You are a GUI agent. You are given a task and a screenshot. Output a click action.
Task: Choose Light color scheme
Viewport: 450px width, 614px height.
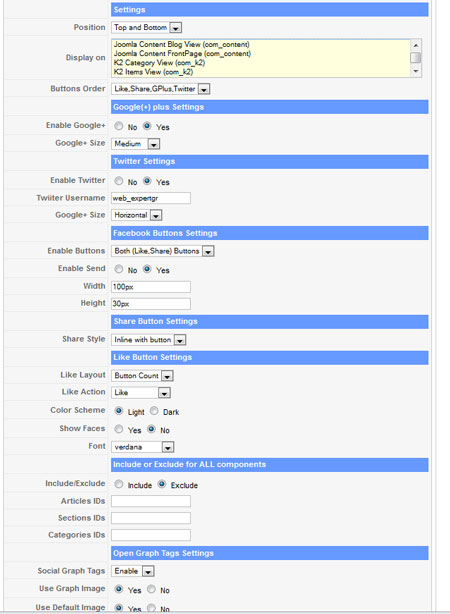point(119,411)
